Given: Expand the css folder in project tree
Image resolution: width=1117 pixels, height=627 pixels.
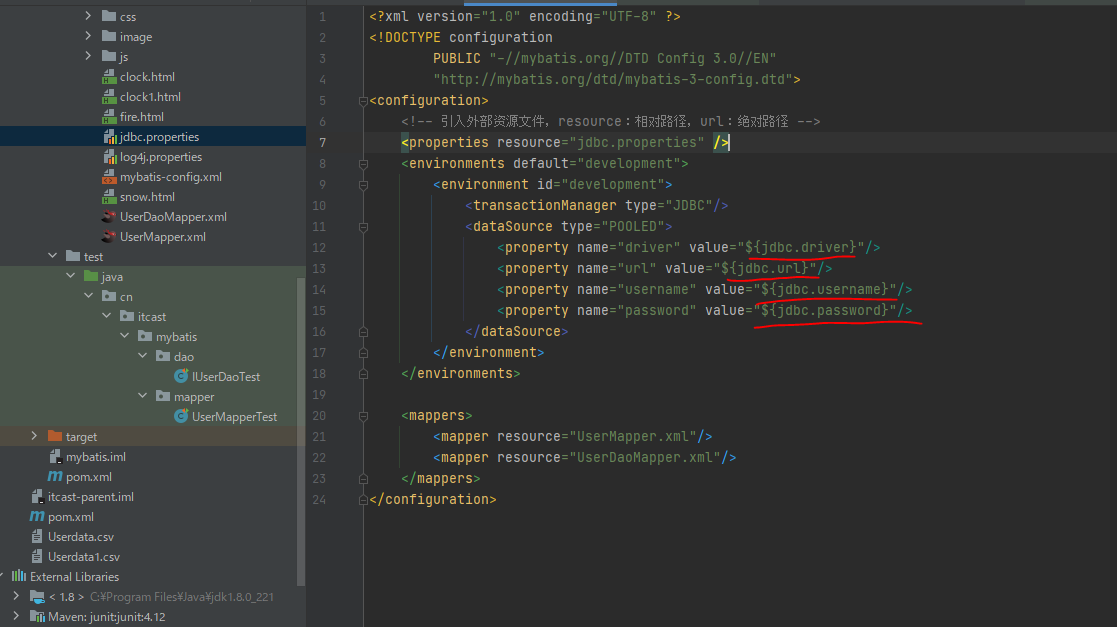Looking at the screenshot, I should tap(89, 16).
